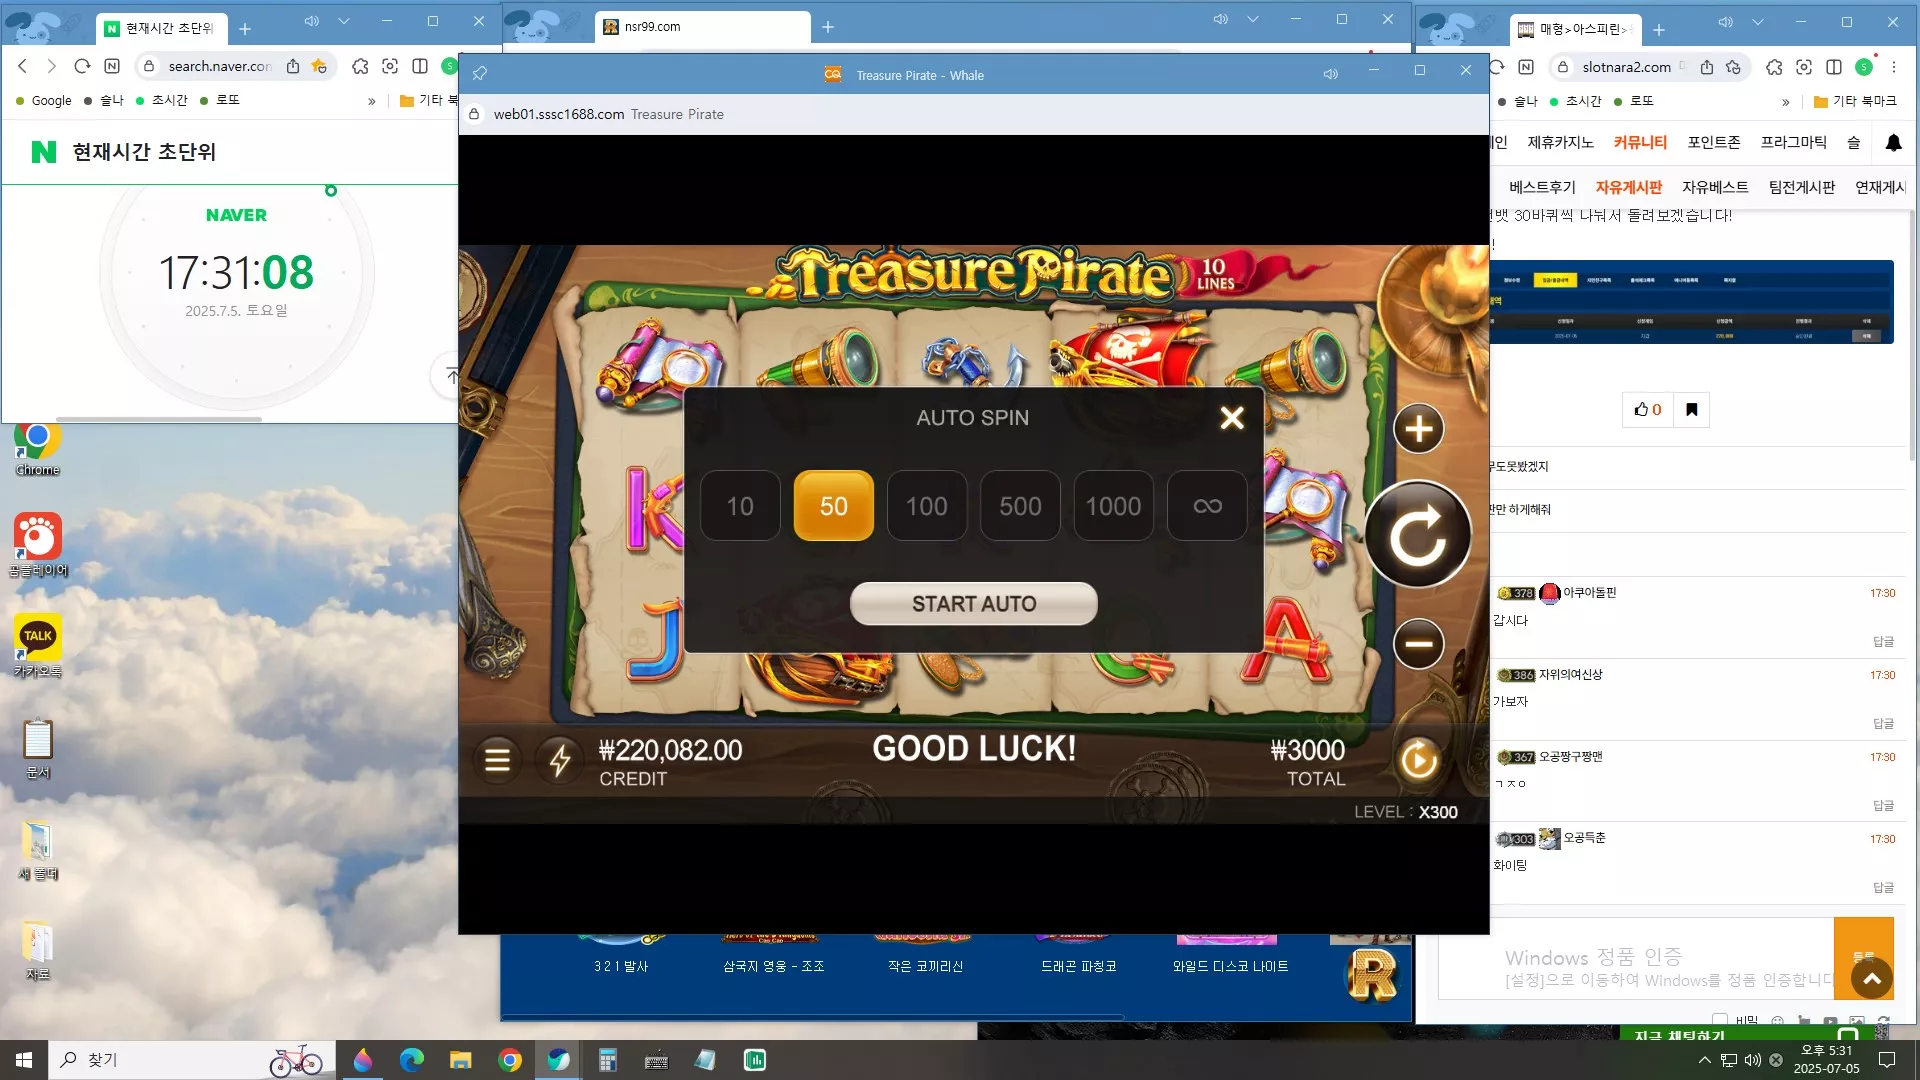The image size is (1920, 1080).
Task: Click the START AUTO button
Action: click(974, 604)
